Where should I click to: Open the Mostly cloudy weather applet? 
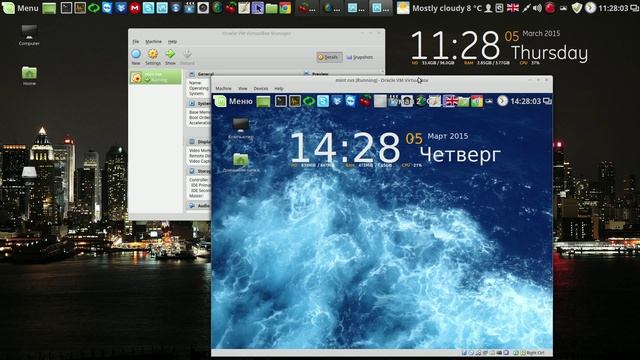coord(439,8)
